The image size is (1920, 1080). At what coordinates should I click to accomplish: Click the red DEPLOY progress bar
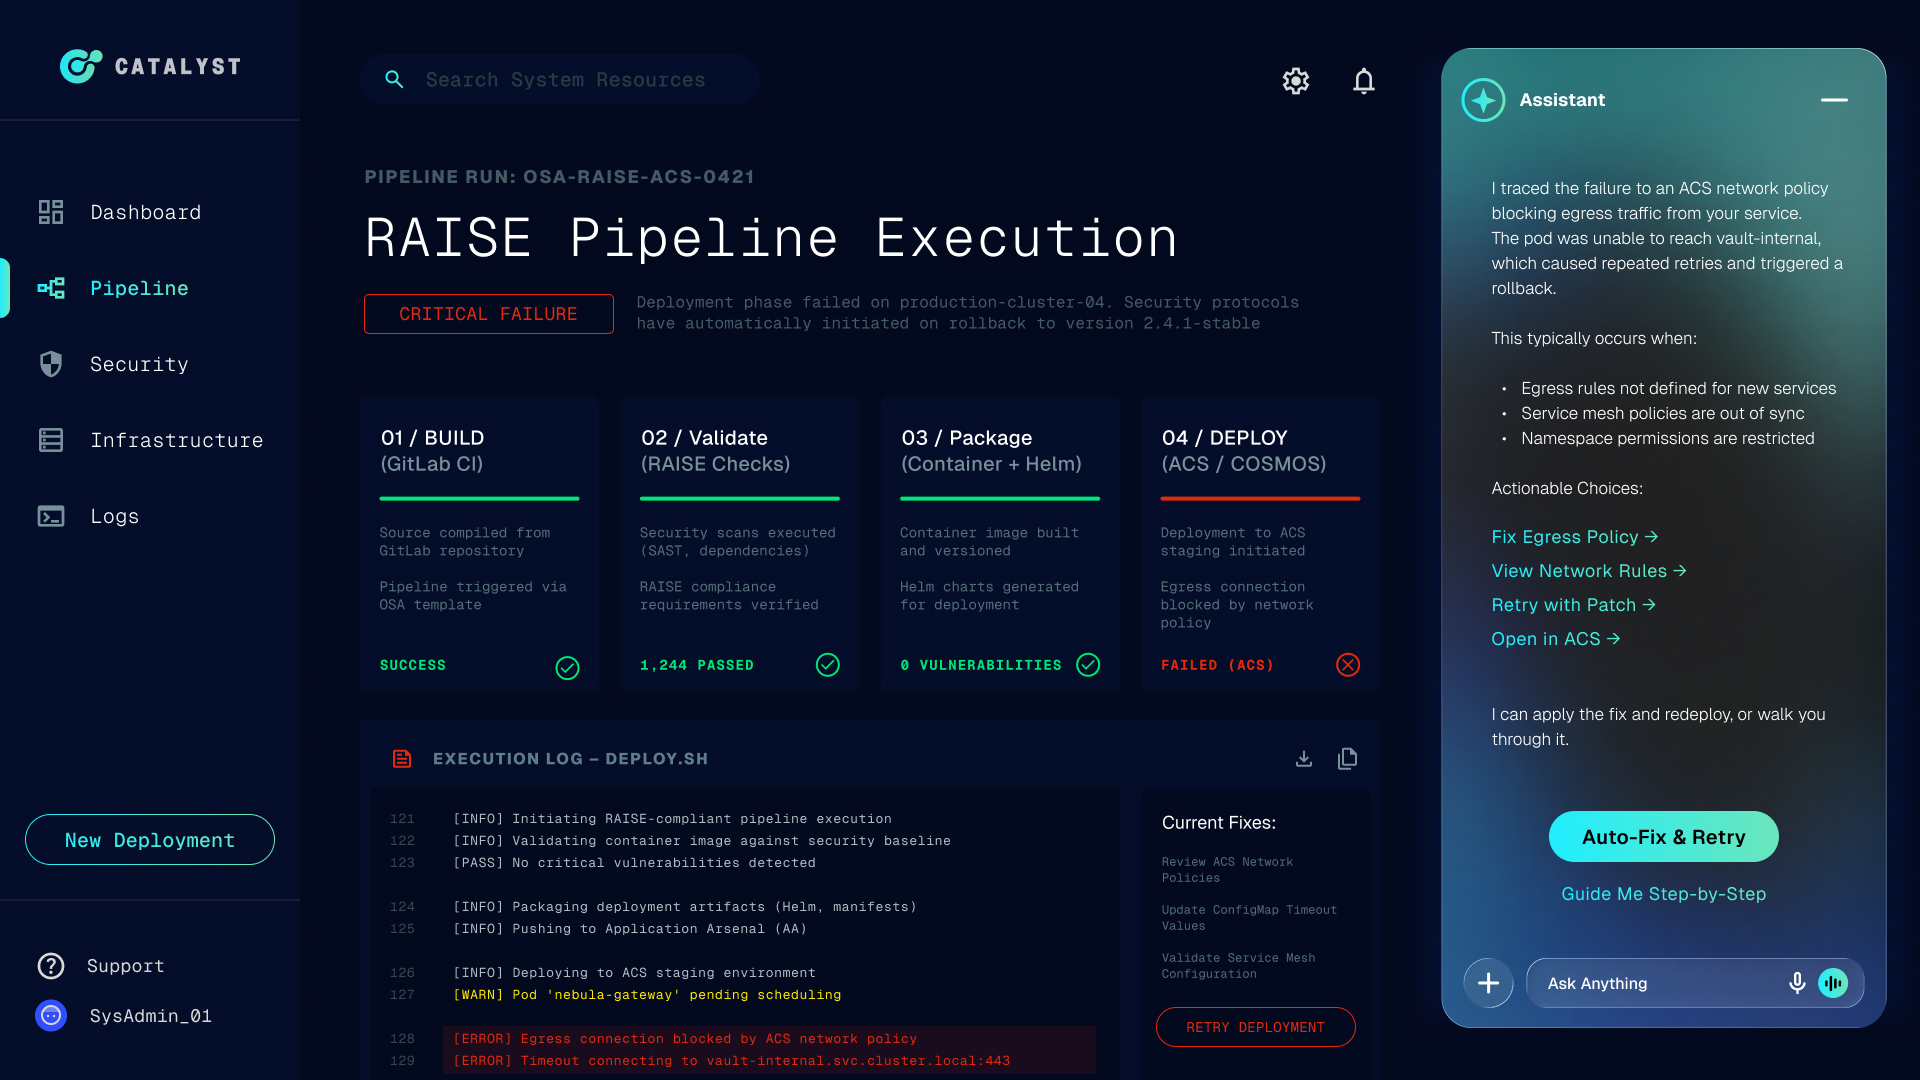click(1260, 498)
